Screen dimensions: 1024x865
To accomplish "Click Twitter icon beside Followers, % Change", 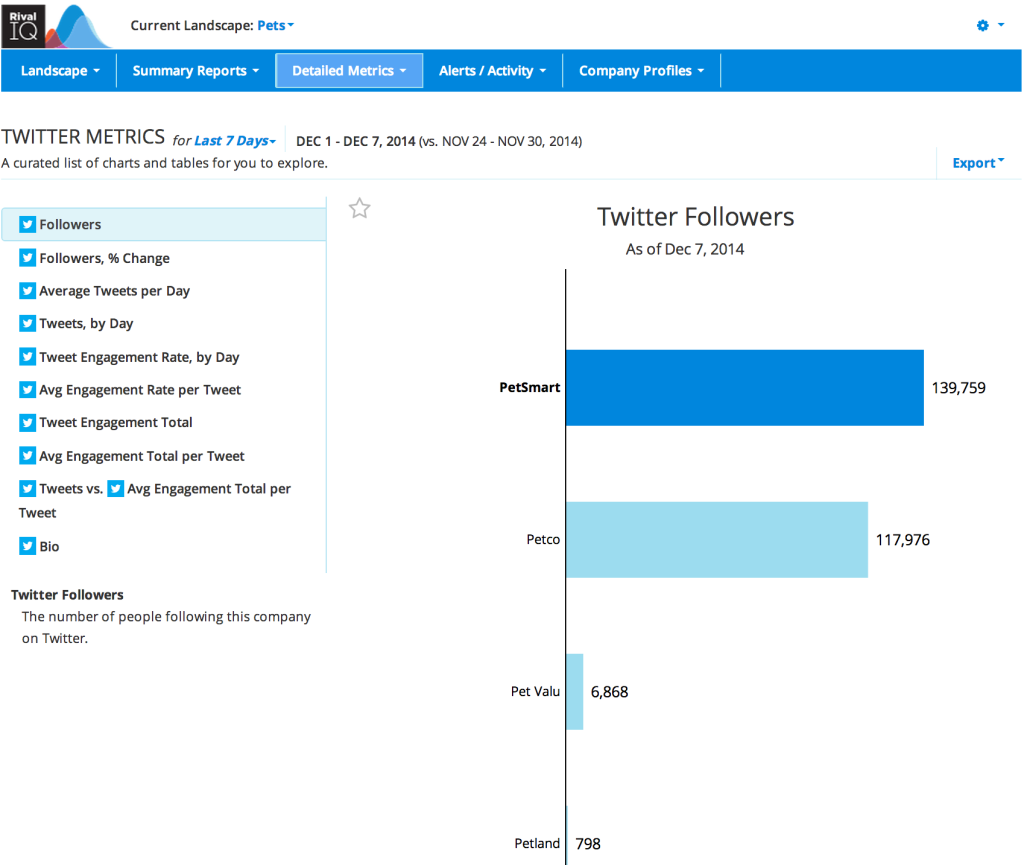I will (27, 258).
